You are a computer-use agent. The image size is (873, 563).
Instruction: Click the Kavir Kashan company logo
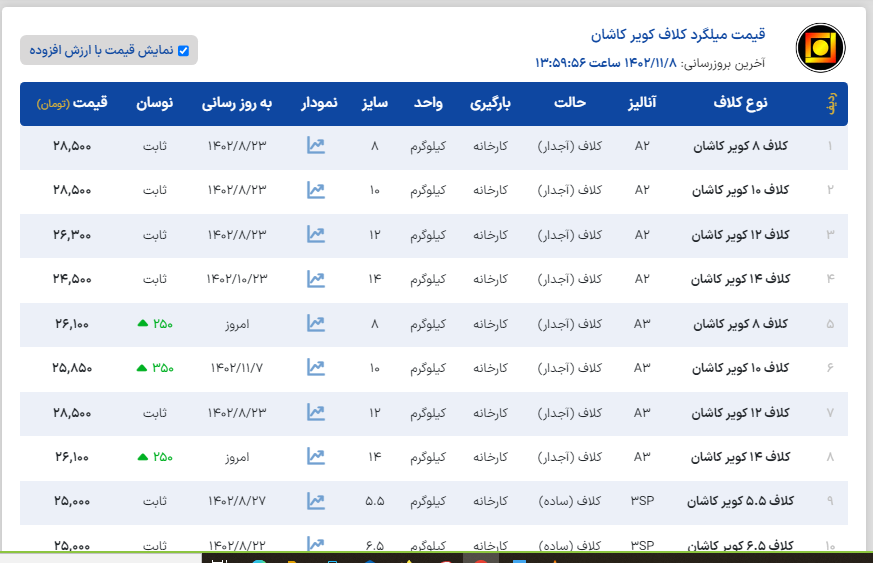tap(820, 48)
